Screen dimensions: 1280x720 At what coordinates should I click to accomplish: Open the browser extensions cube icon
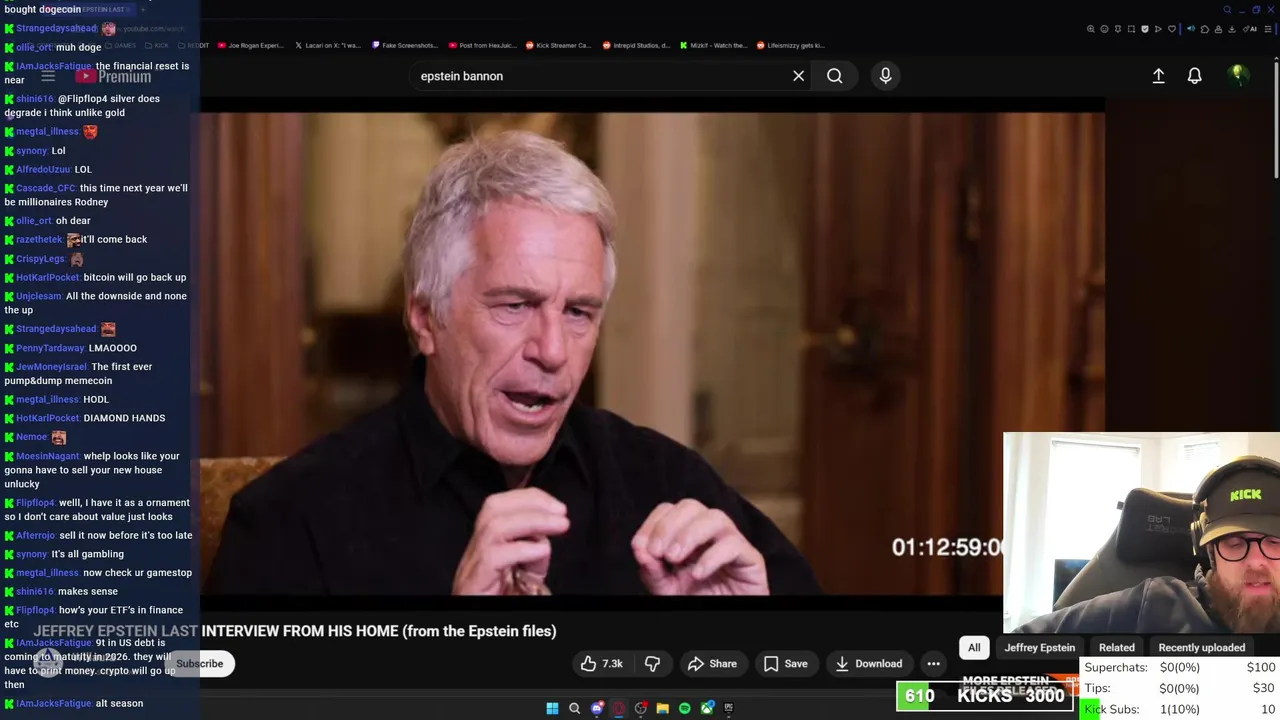click(x=1205, y=29)
